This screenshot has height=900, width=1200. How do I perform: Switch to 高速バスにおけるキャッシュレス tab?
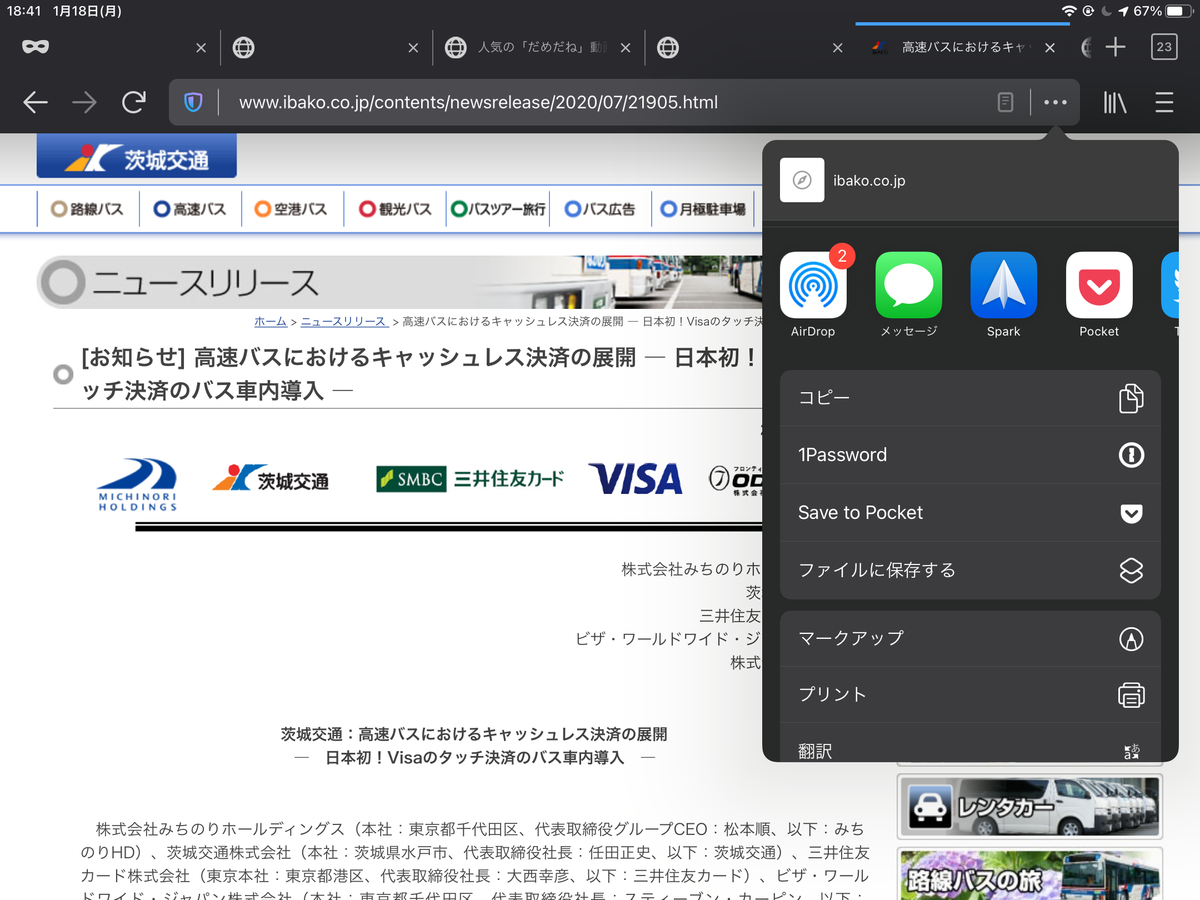961,47
